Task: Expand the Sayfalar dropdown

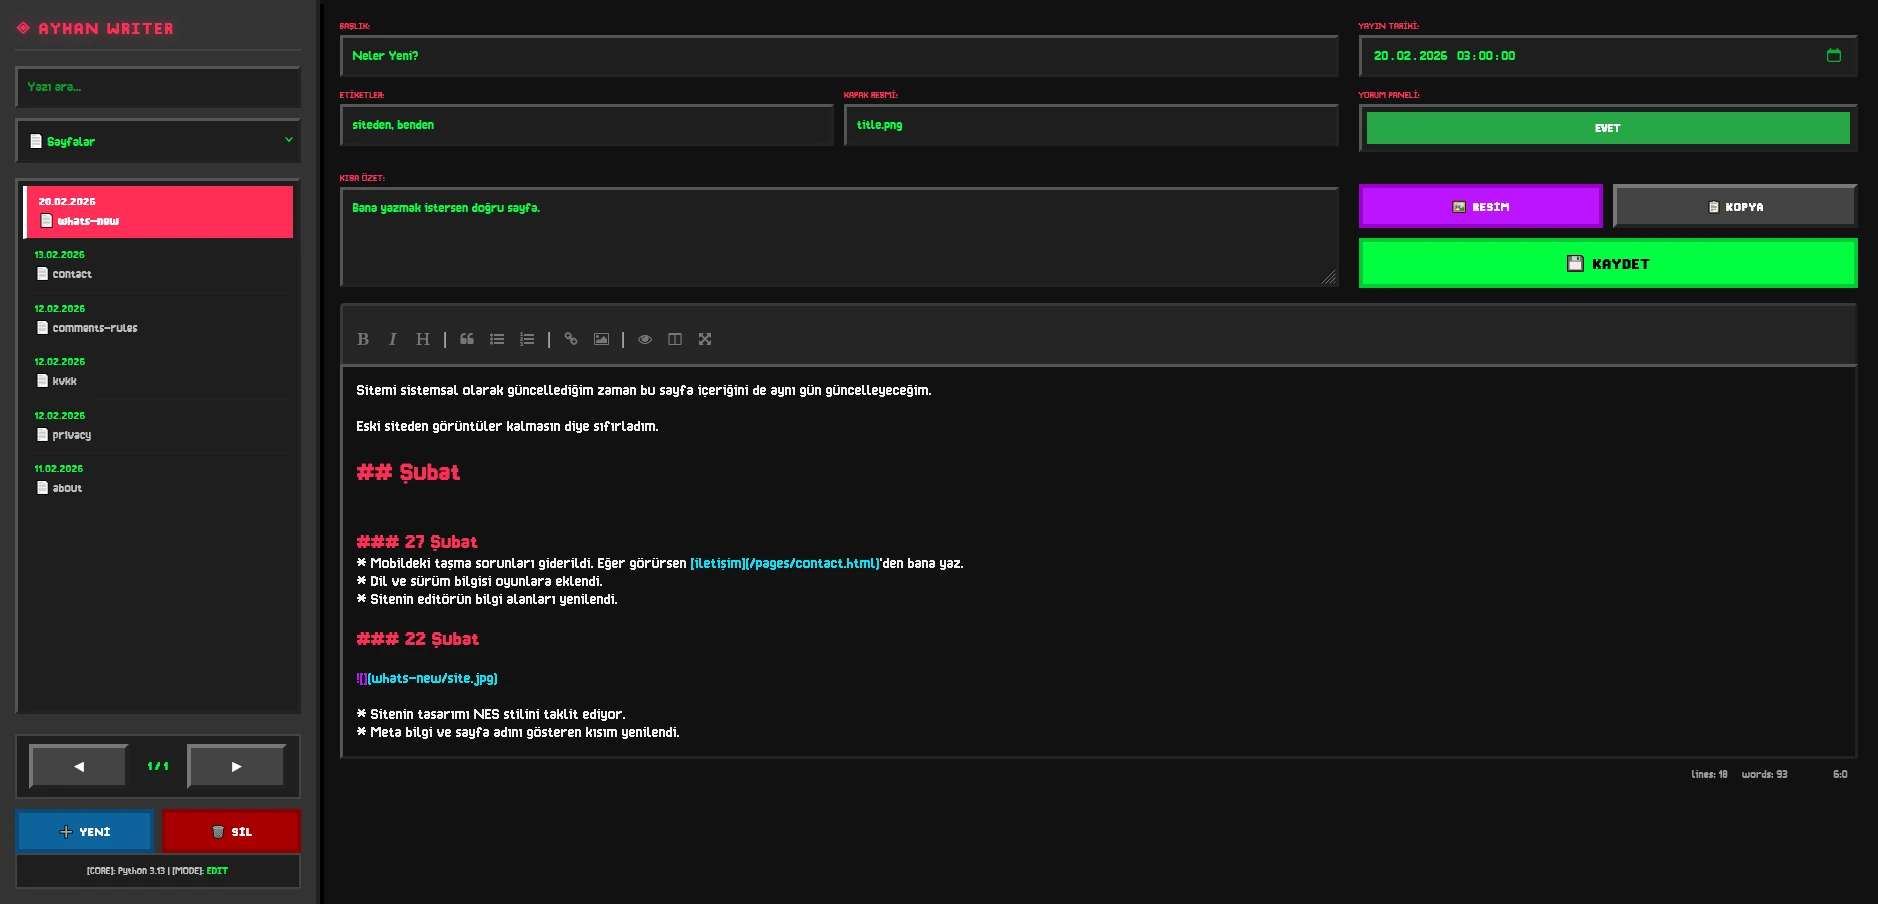Action: click(158, 141)
